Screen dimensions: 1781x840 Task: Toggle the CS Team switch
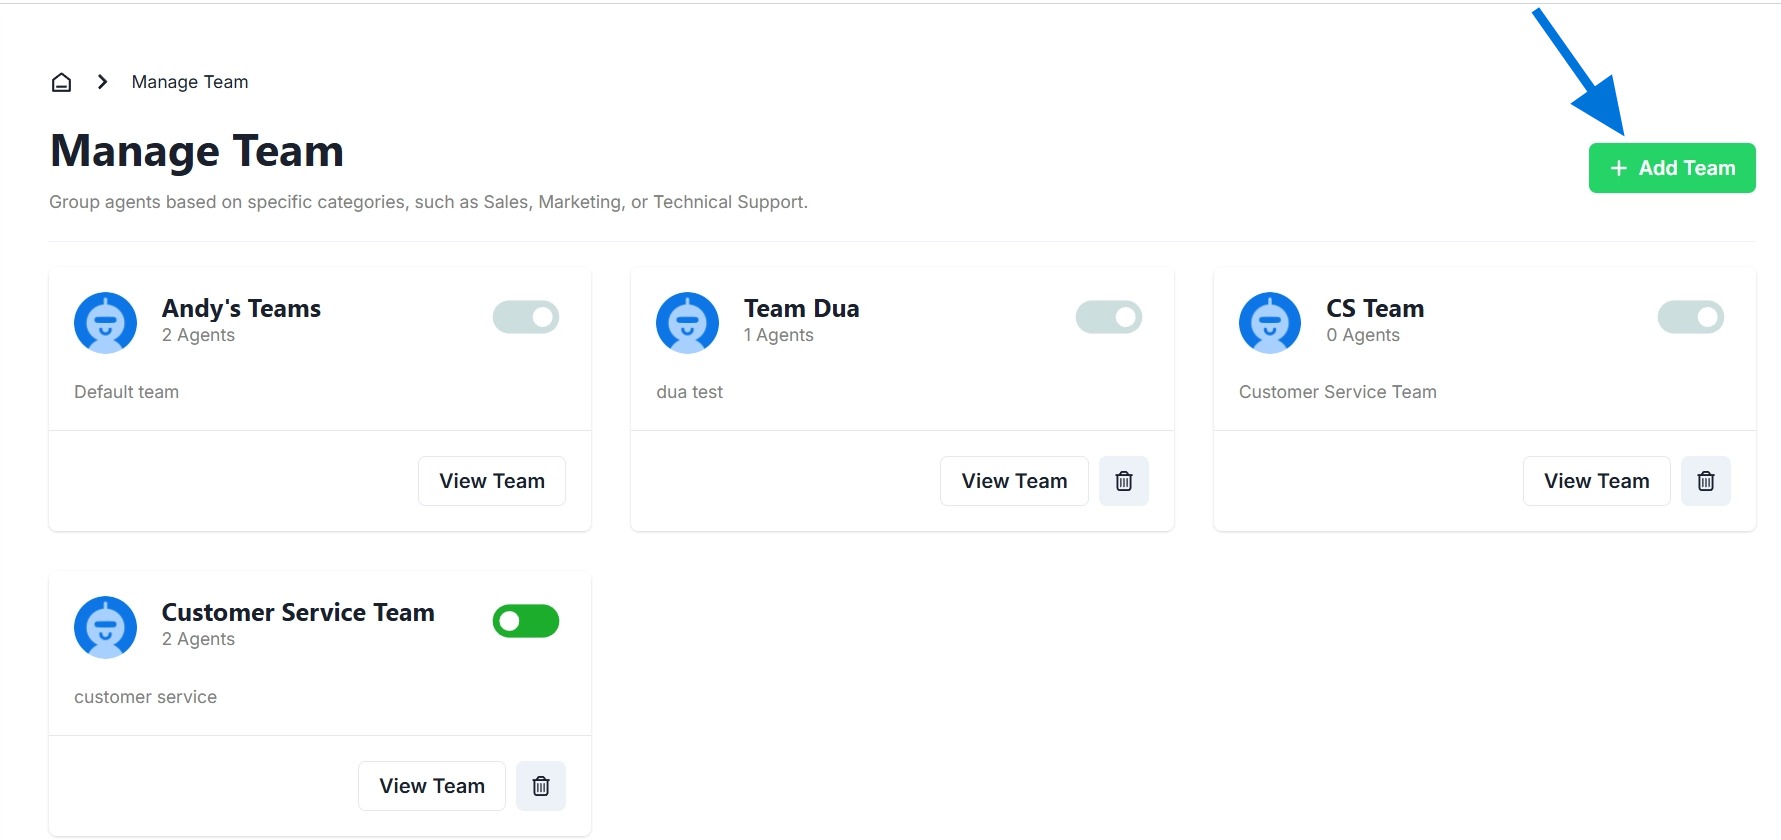coord(1690,317)
